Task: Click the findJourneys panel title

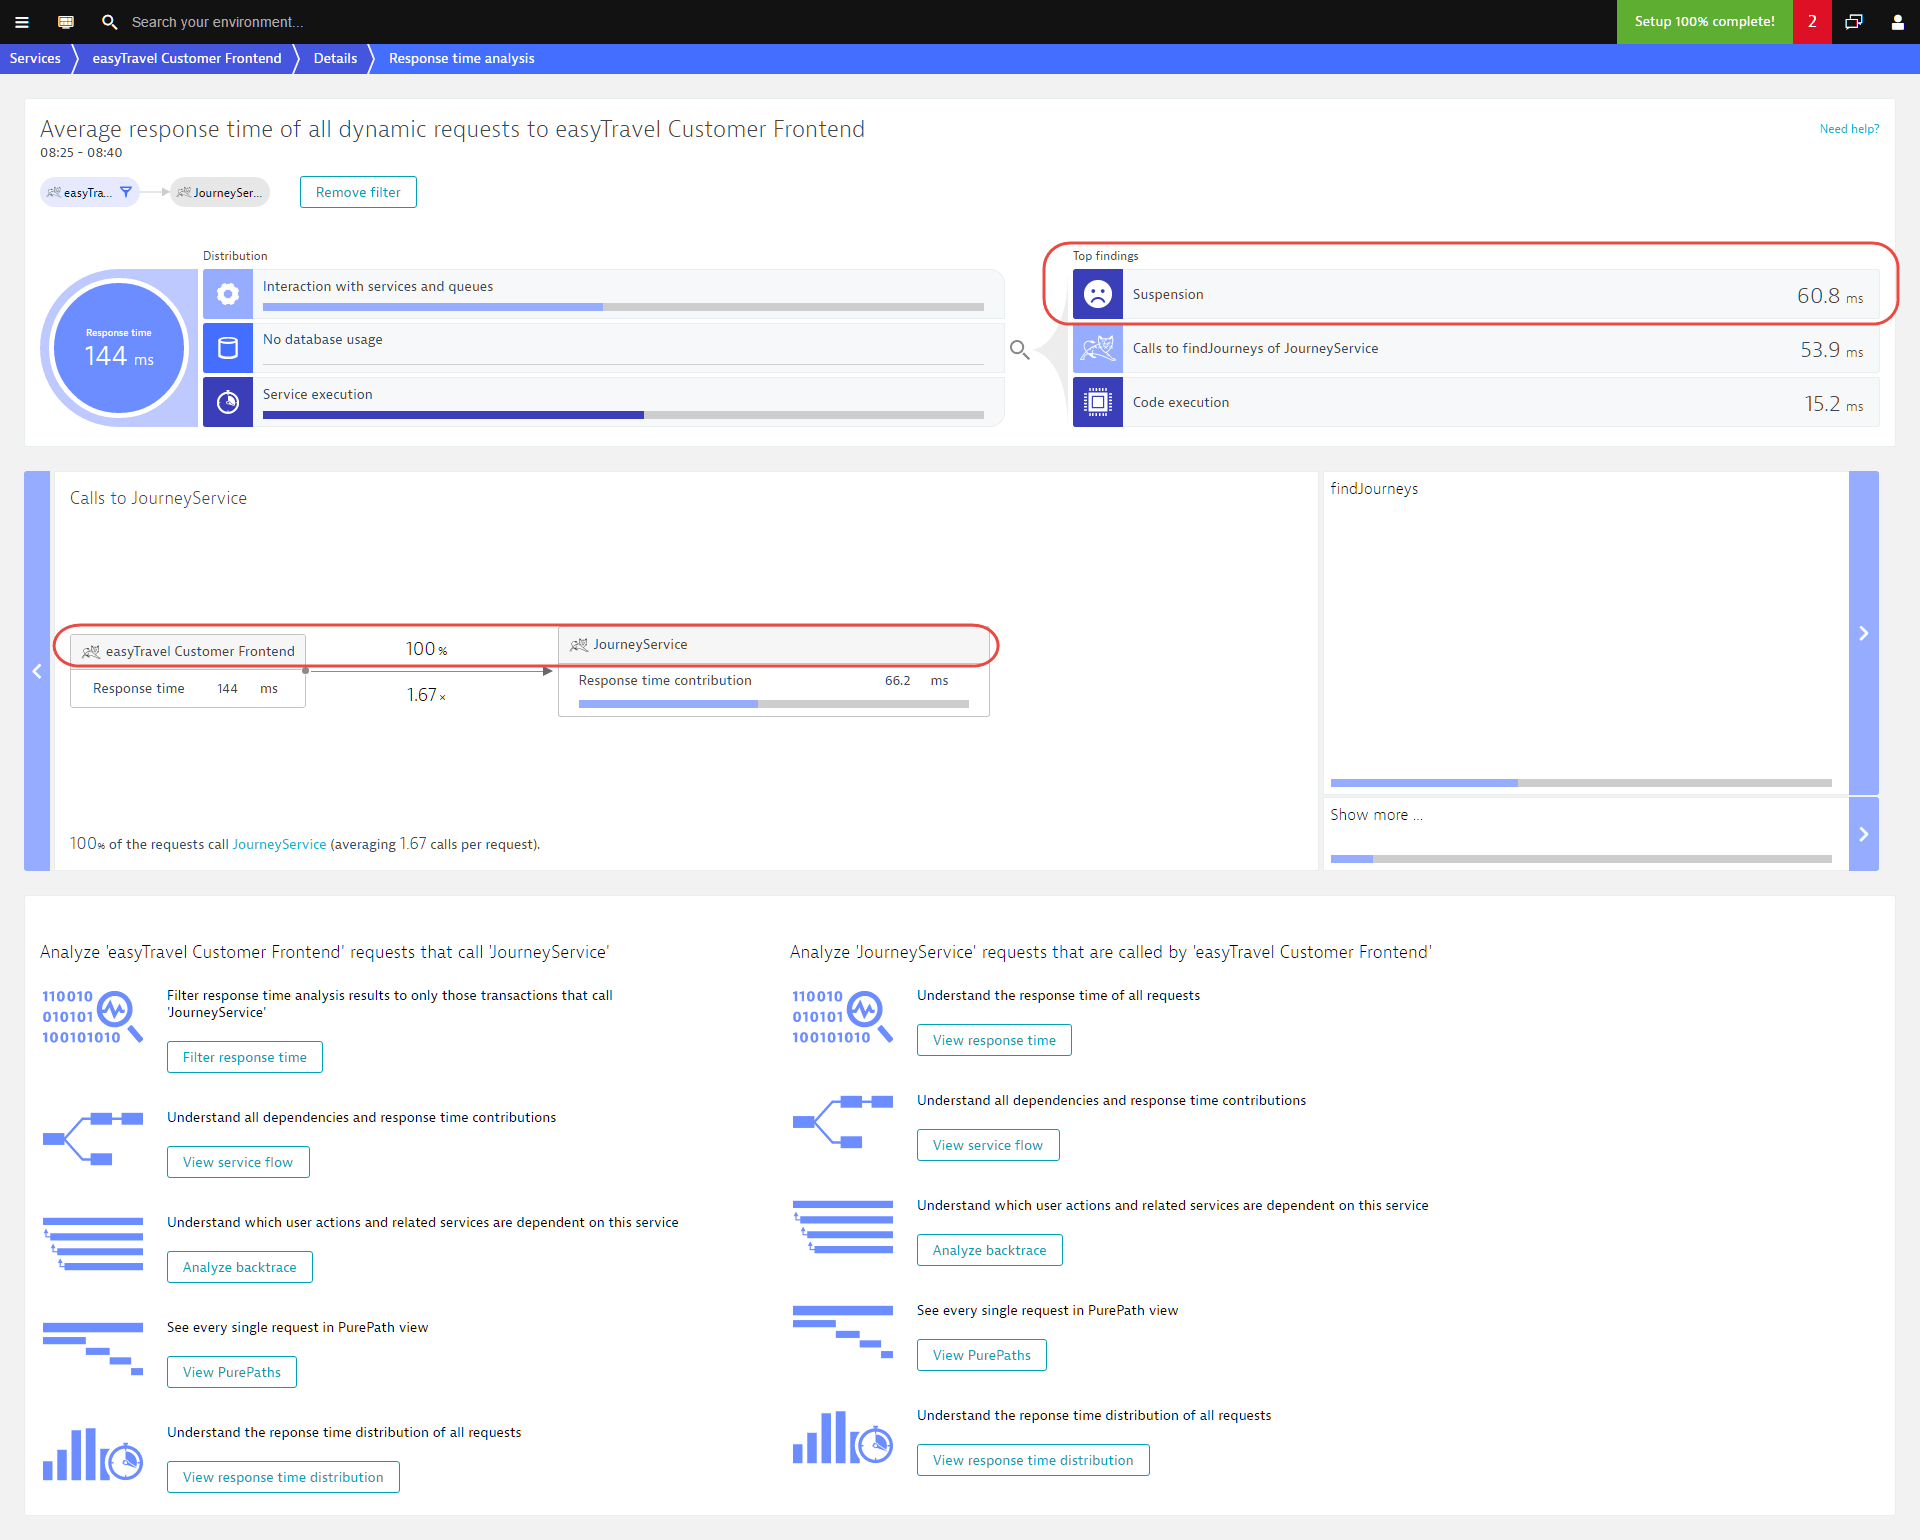Action: pyautogui.click(x=1374, y=488)
